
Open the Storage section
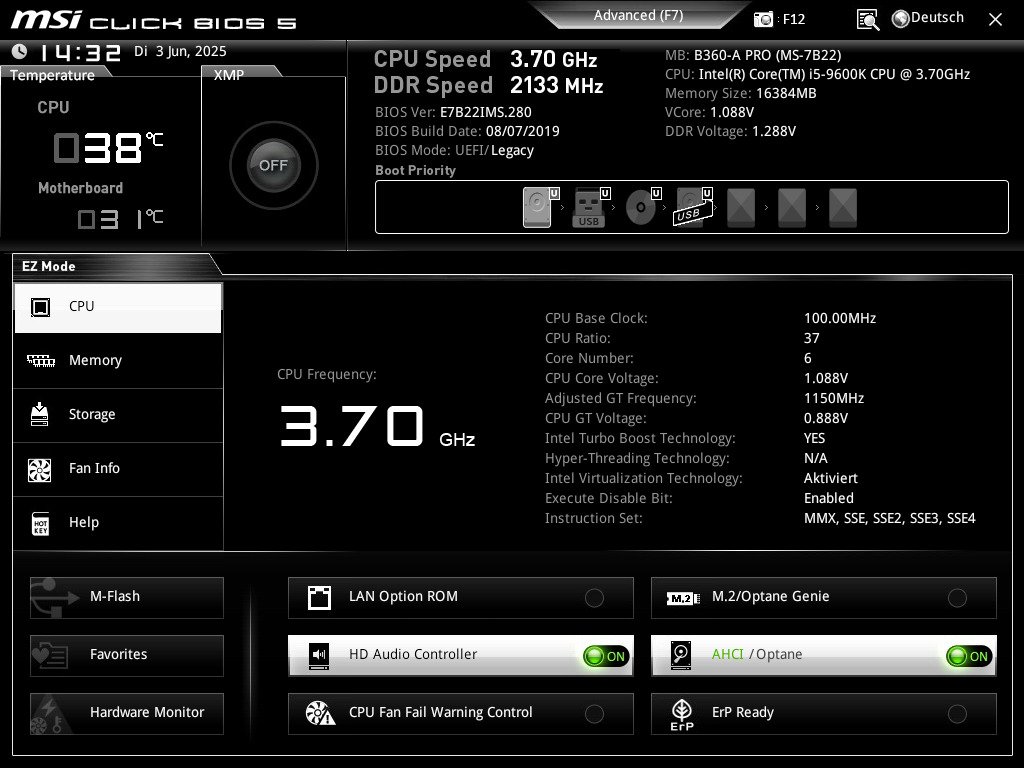click(x=118, y=415)
